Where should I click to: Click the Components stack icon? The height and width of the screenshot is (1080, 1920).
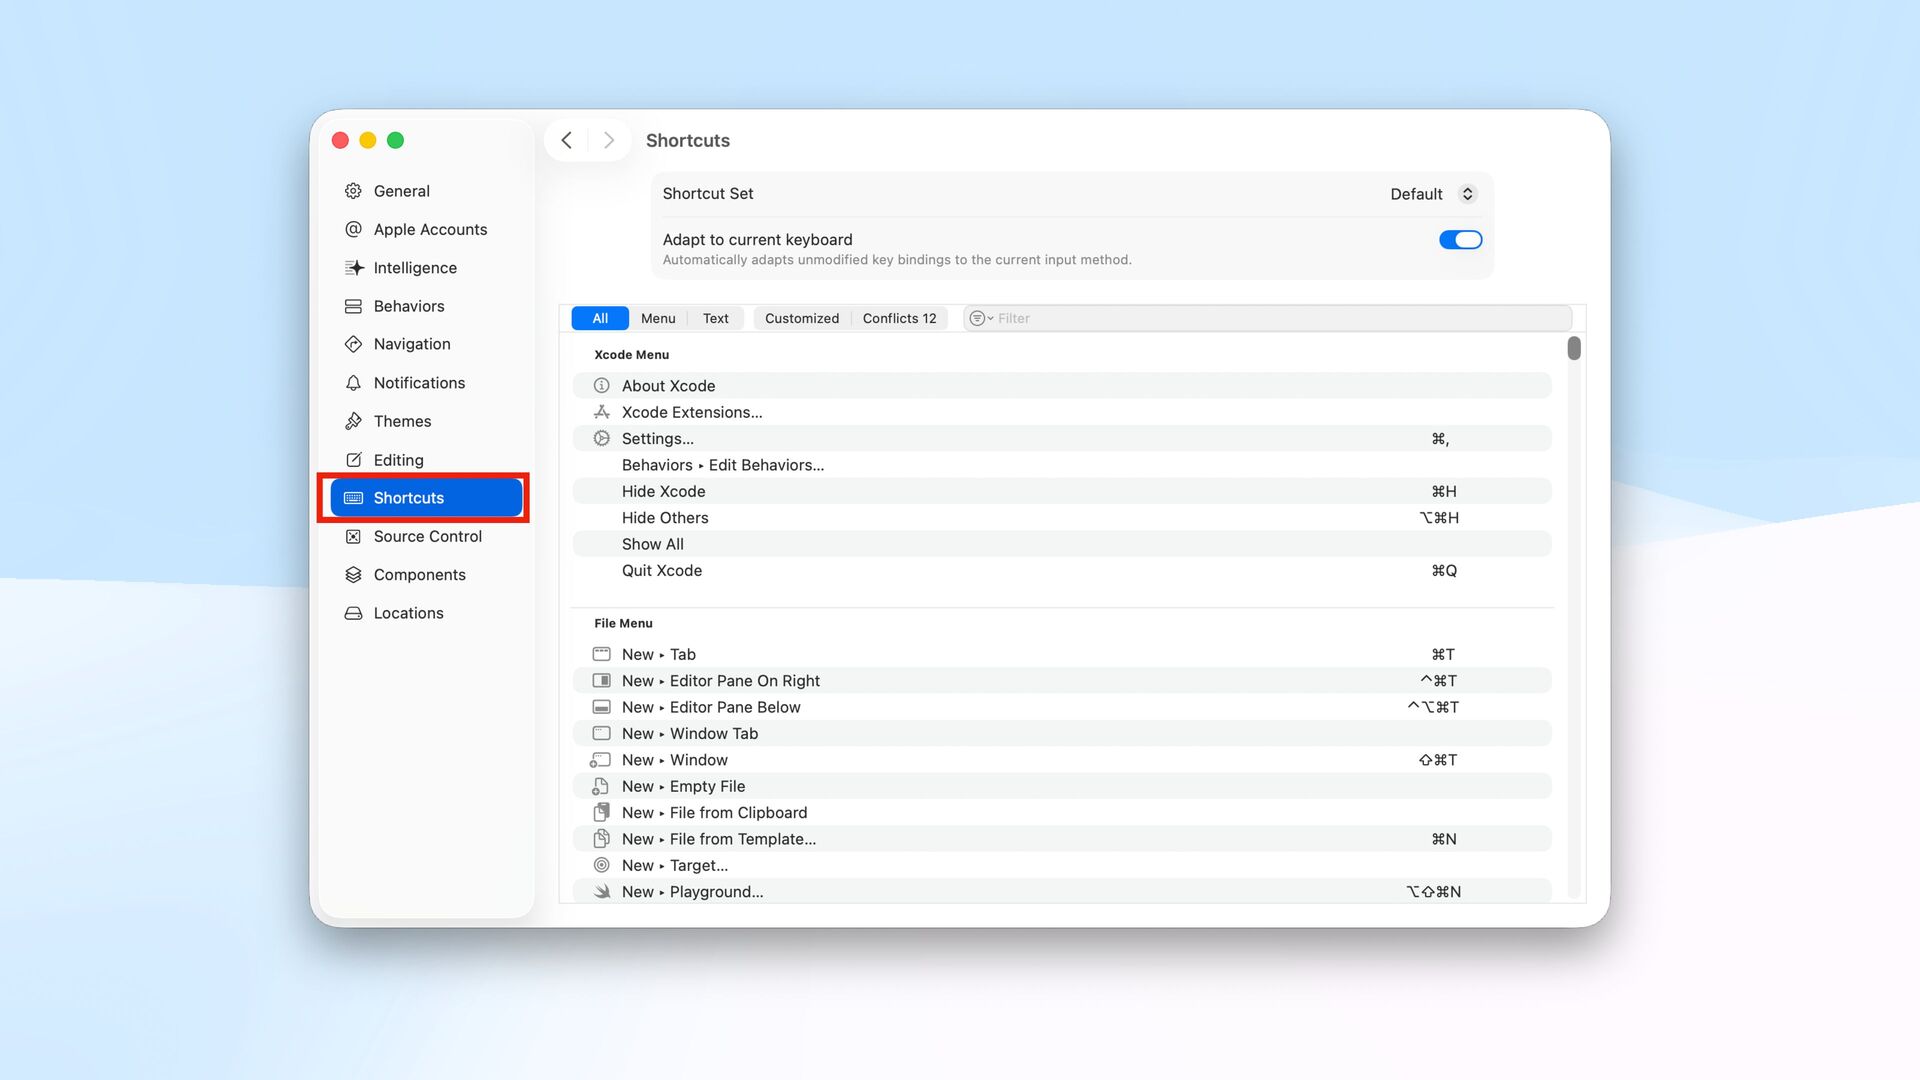354,575
